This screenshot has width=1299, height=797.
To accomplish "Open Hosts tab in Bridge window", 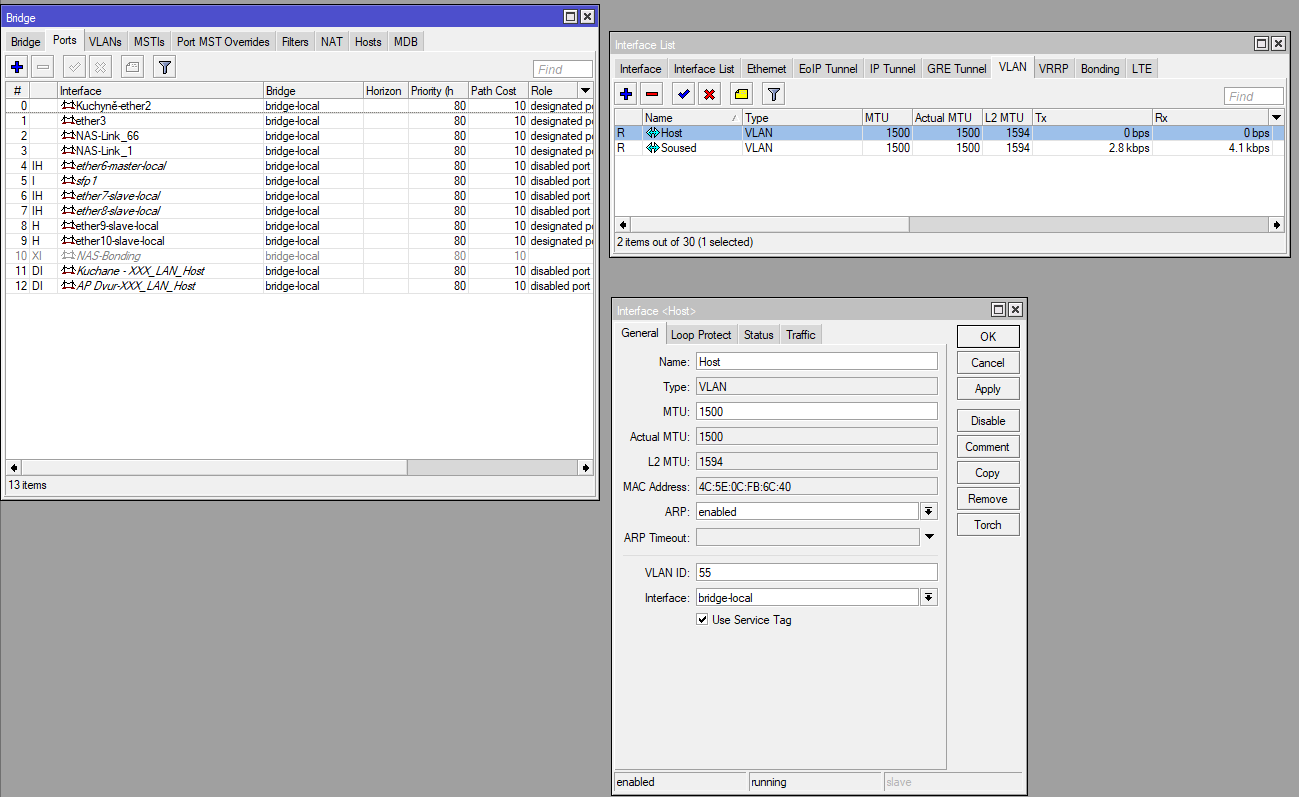I will click(368, 42).
